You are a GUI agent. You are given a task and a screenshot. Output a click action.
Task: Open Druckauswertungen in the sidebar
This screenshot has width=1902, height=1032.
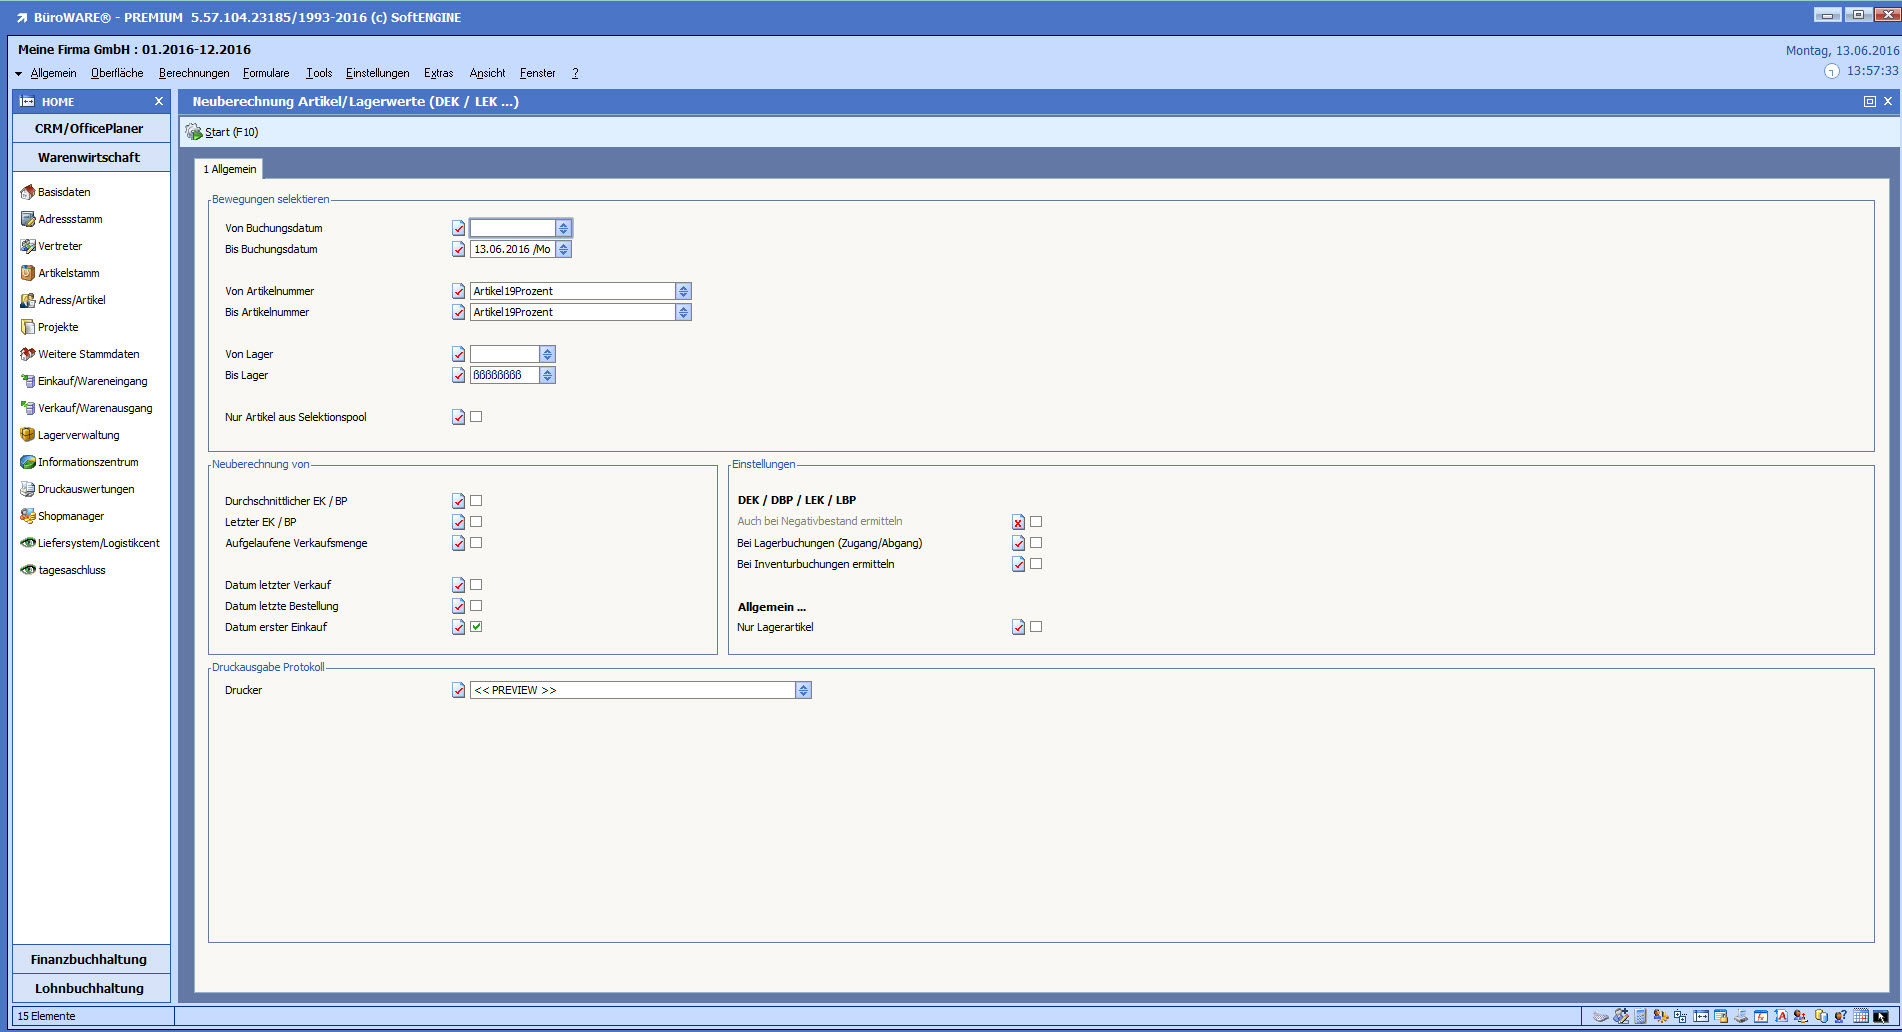click(x=28, y=489)
